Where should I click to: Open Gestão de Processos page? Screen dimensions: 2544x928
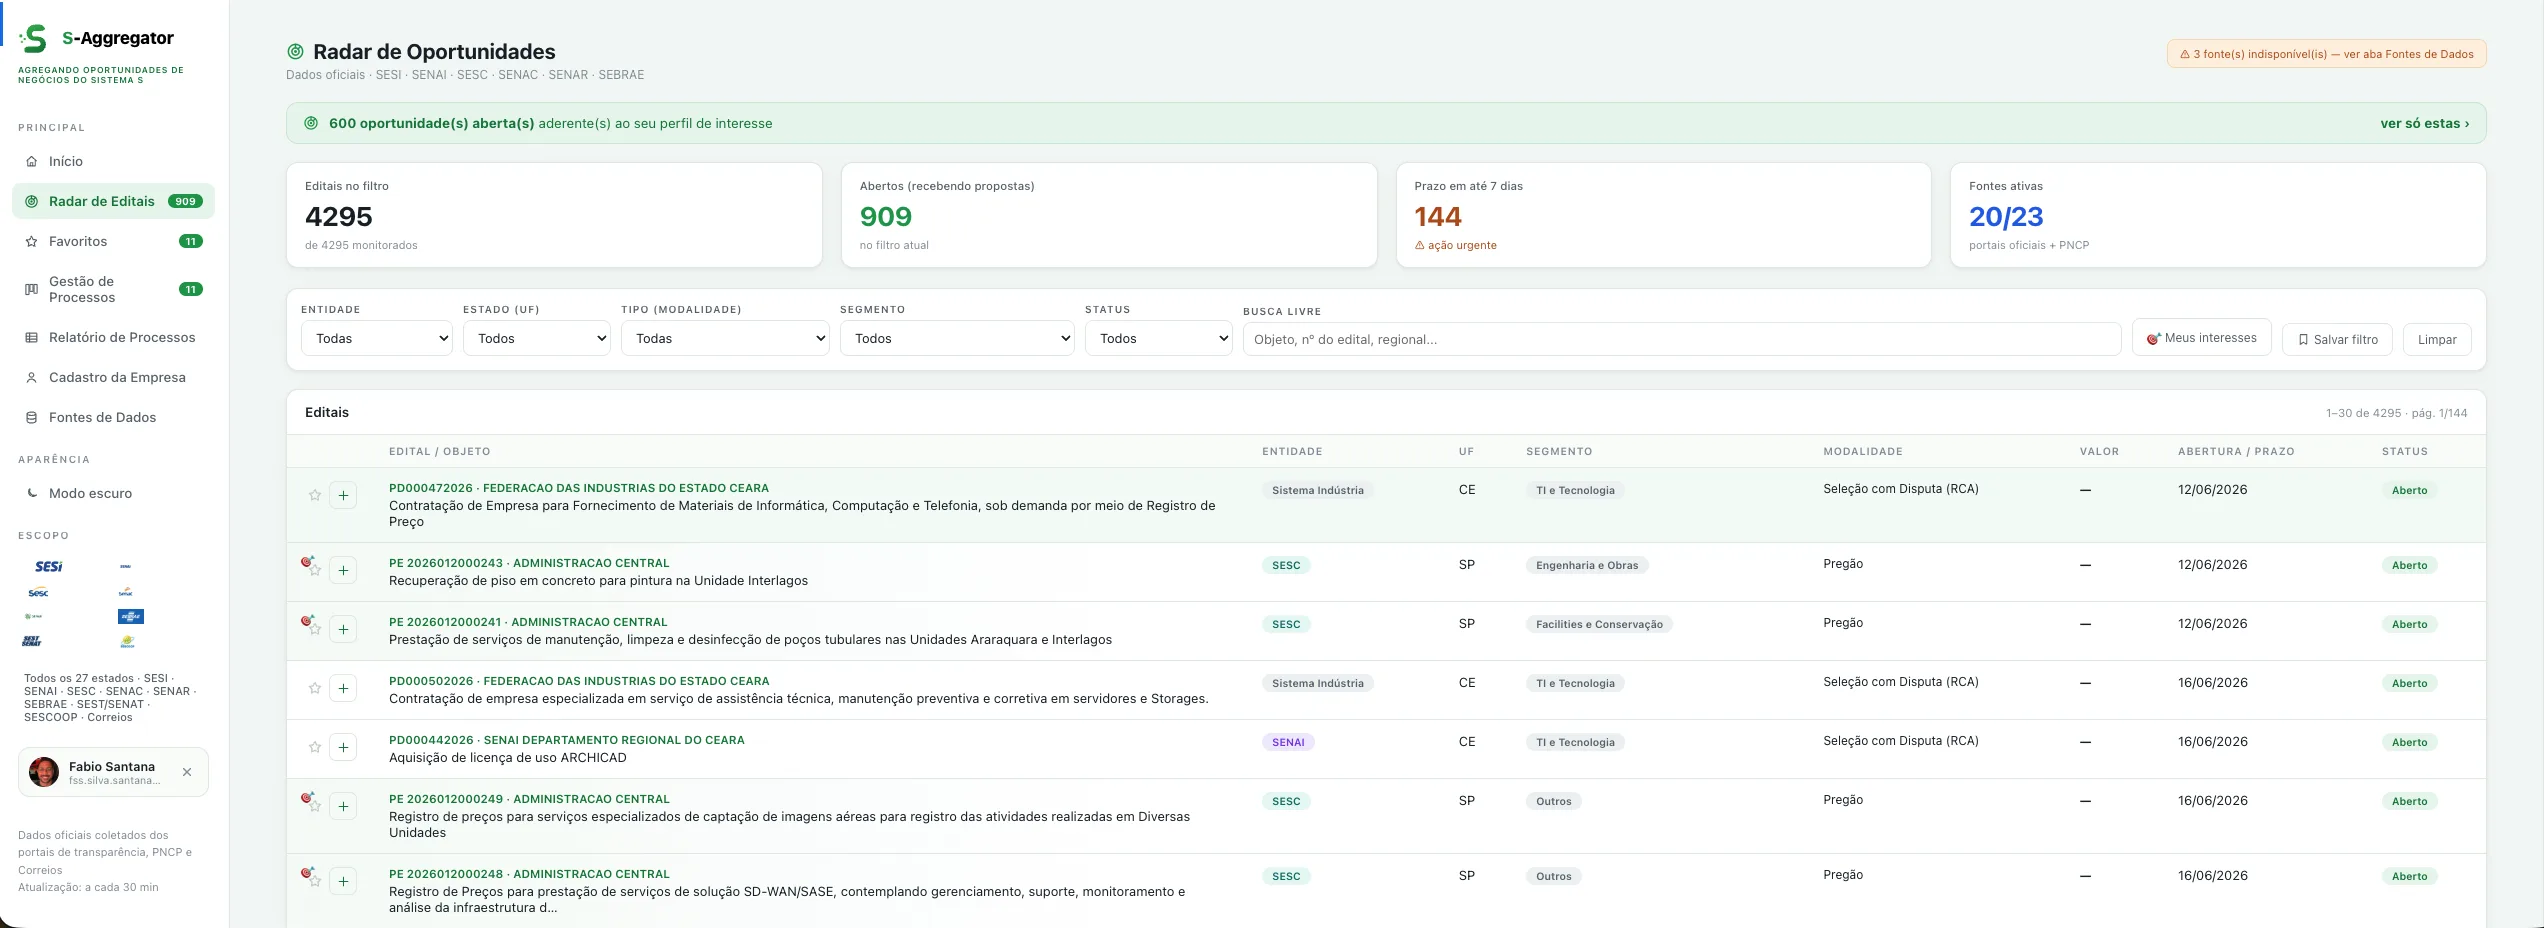113,289
